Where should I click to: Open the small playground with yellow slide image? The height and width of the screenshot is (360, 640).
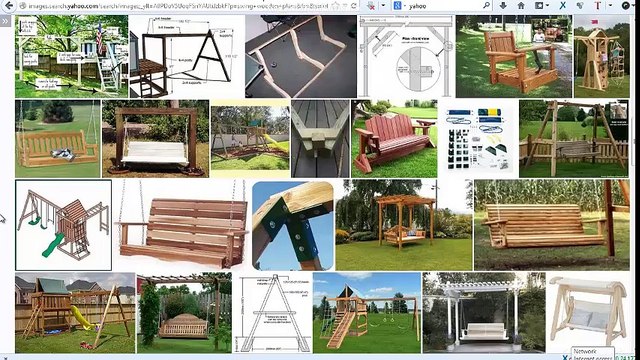[250, 139]
